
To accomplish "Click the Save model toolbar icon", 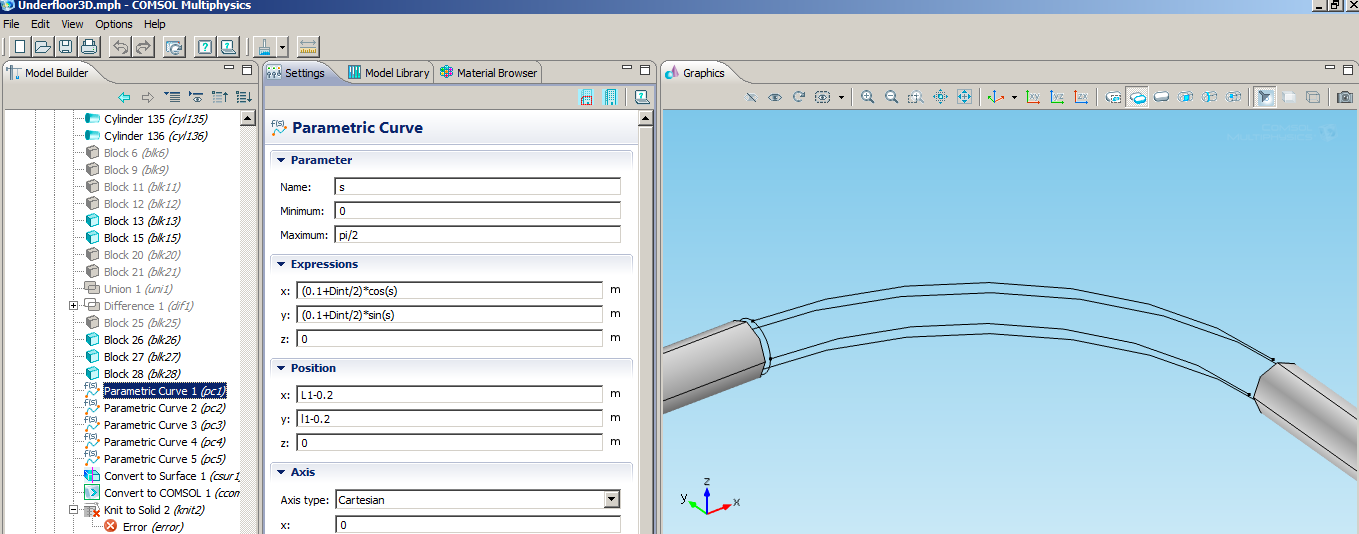I will (x=65, y=47).
